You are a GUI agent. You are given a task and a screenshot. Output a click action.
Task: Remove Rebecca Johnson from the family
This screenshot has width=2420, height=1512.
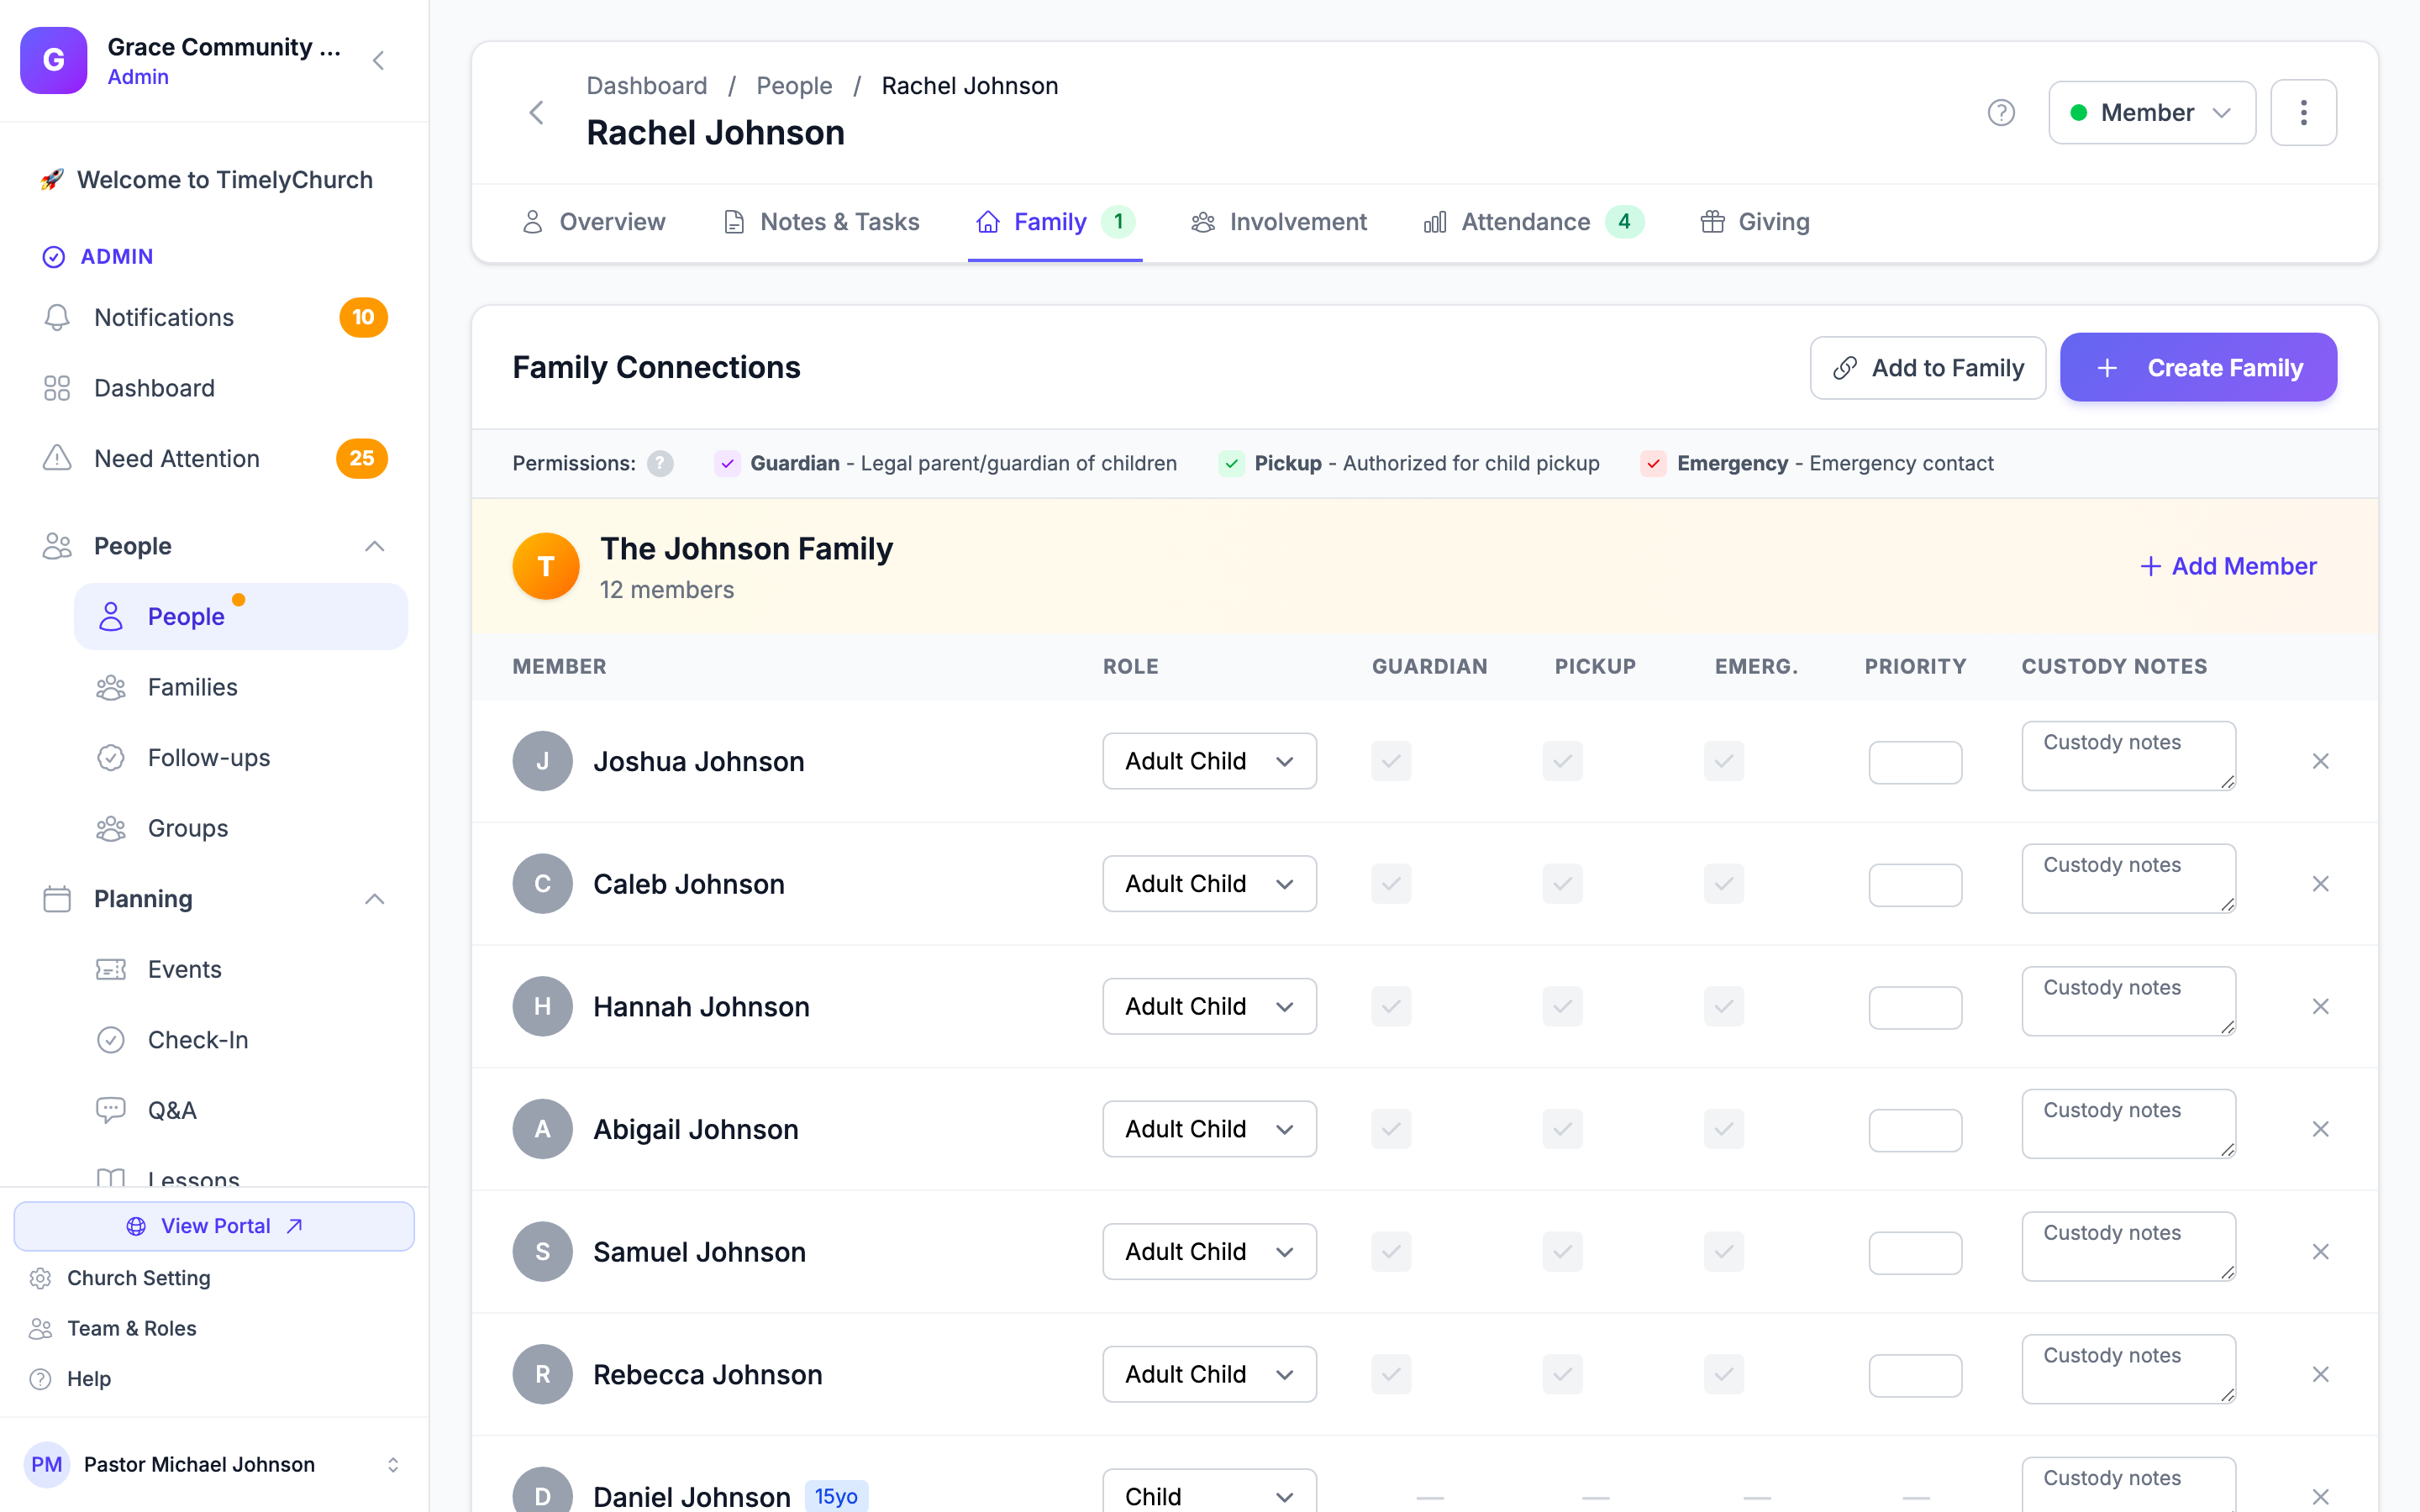2320,1375
